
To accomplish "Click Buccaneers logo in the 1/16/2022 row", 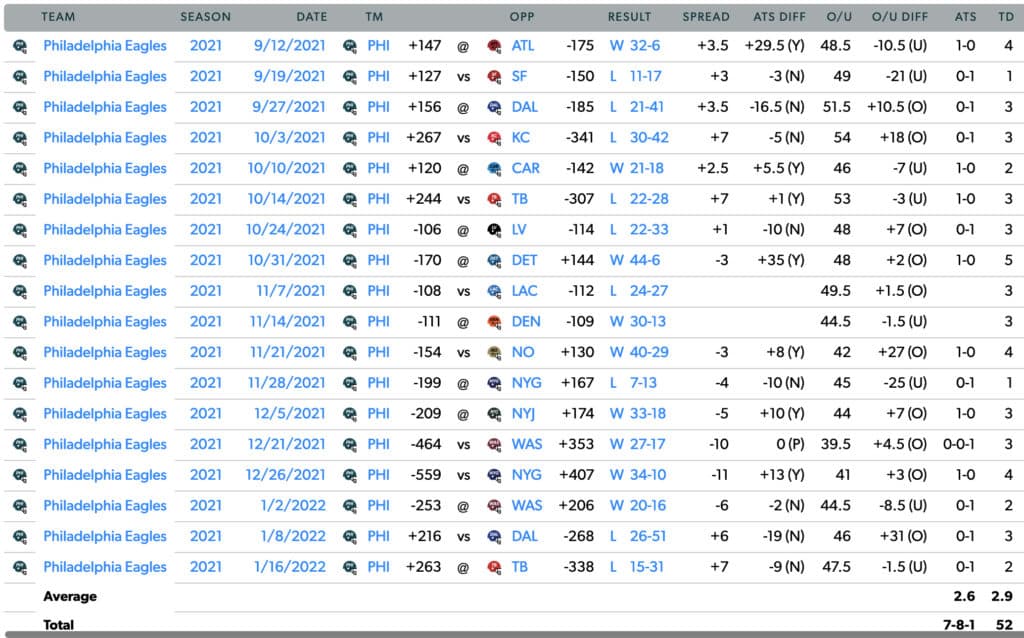I will click(494, 567).
